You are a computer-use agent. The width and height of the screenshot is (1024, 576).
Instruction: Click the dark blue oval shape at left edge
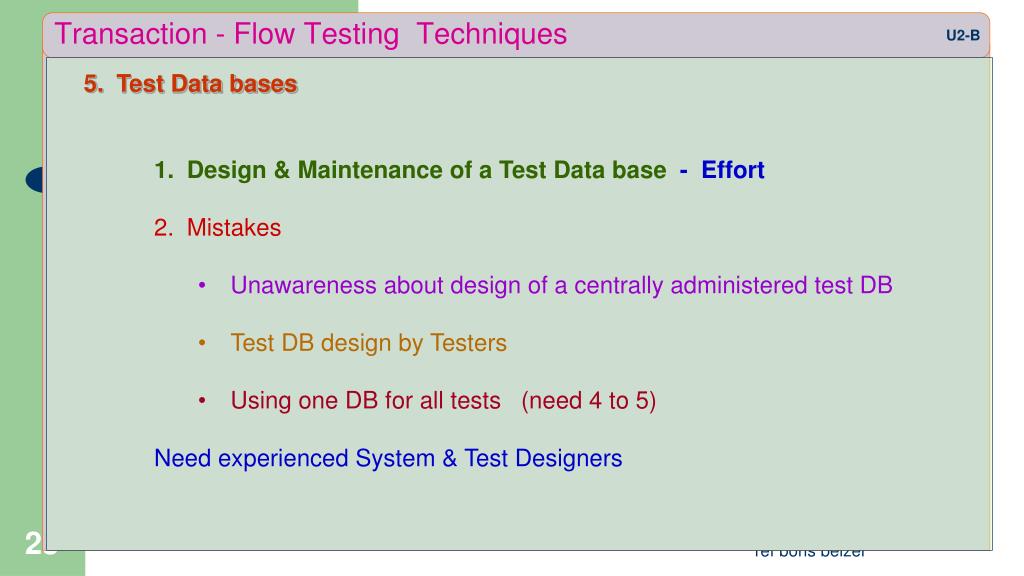pyautogui.click(x=35, y=180)
